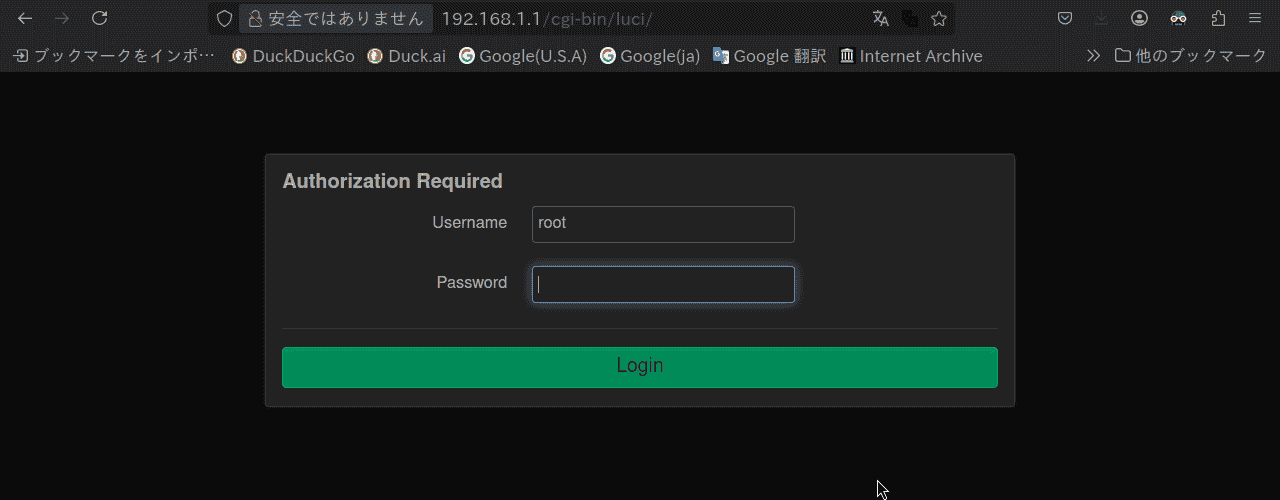
Task: Open the 他のブックマーク folder
Action: [1190, 56]
